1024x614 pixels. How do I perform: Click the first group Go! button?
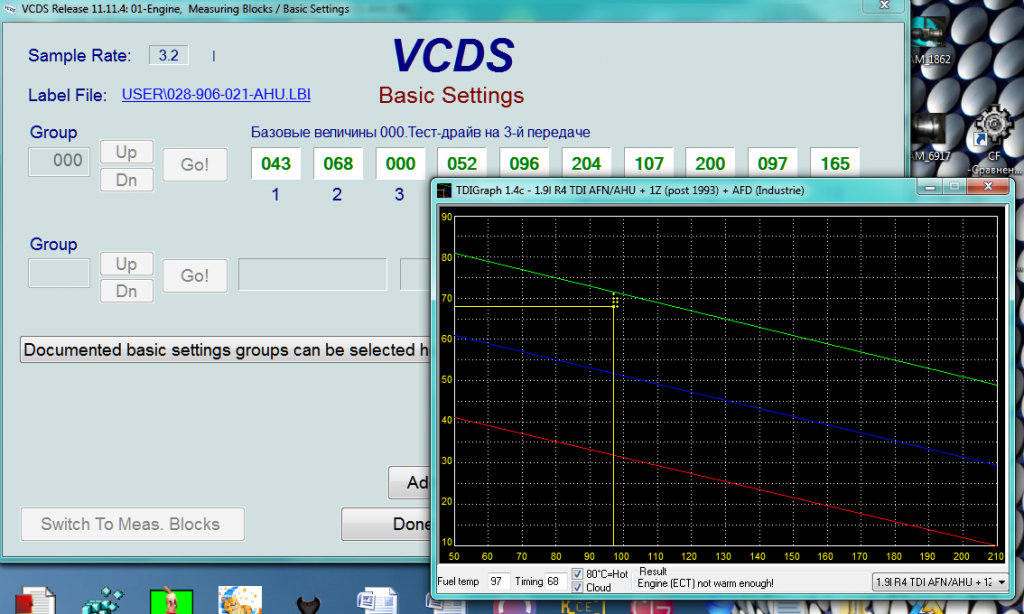click(x=195, y=164)
